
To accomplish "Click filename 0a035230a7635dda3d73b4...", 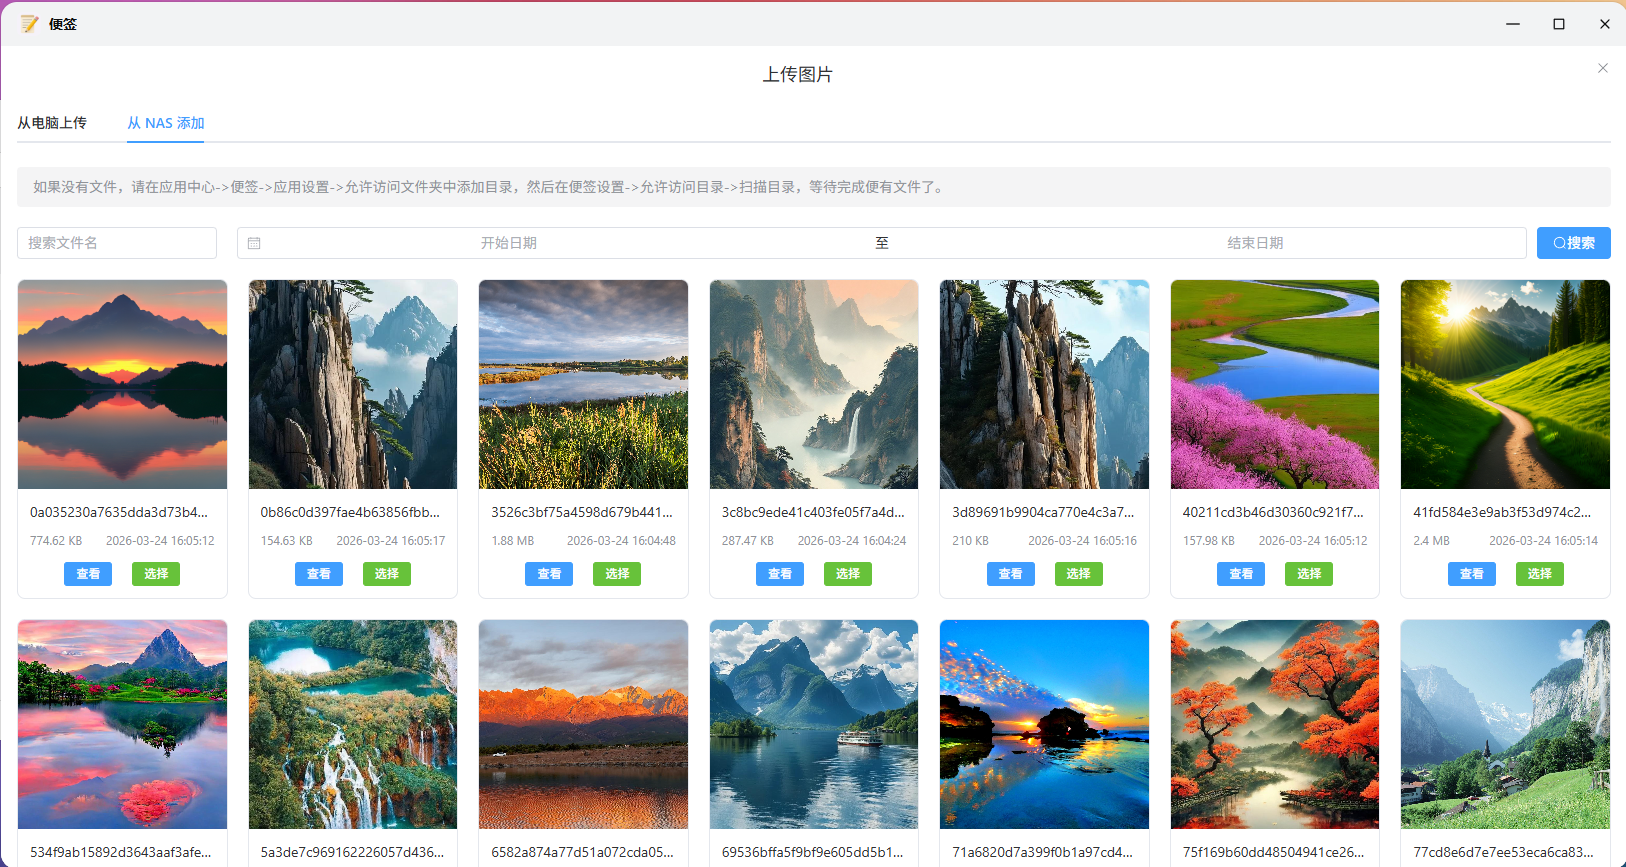I will [119, 512].
